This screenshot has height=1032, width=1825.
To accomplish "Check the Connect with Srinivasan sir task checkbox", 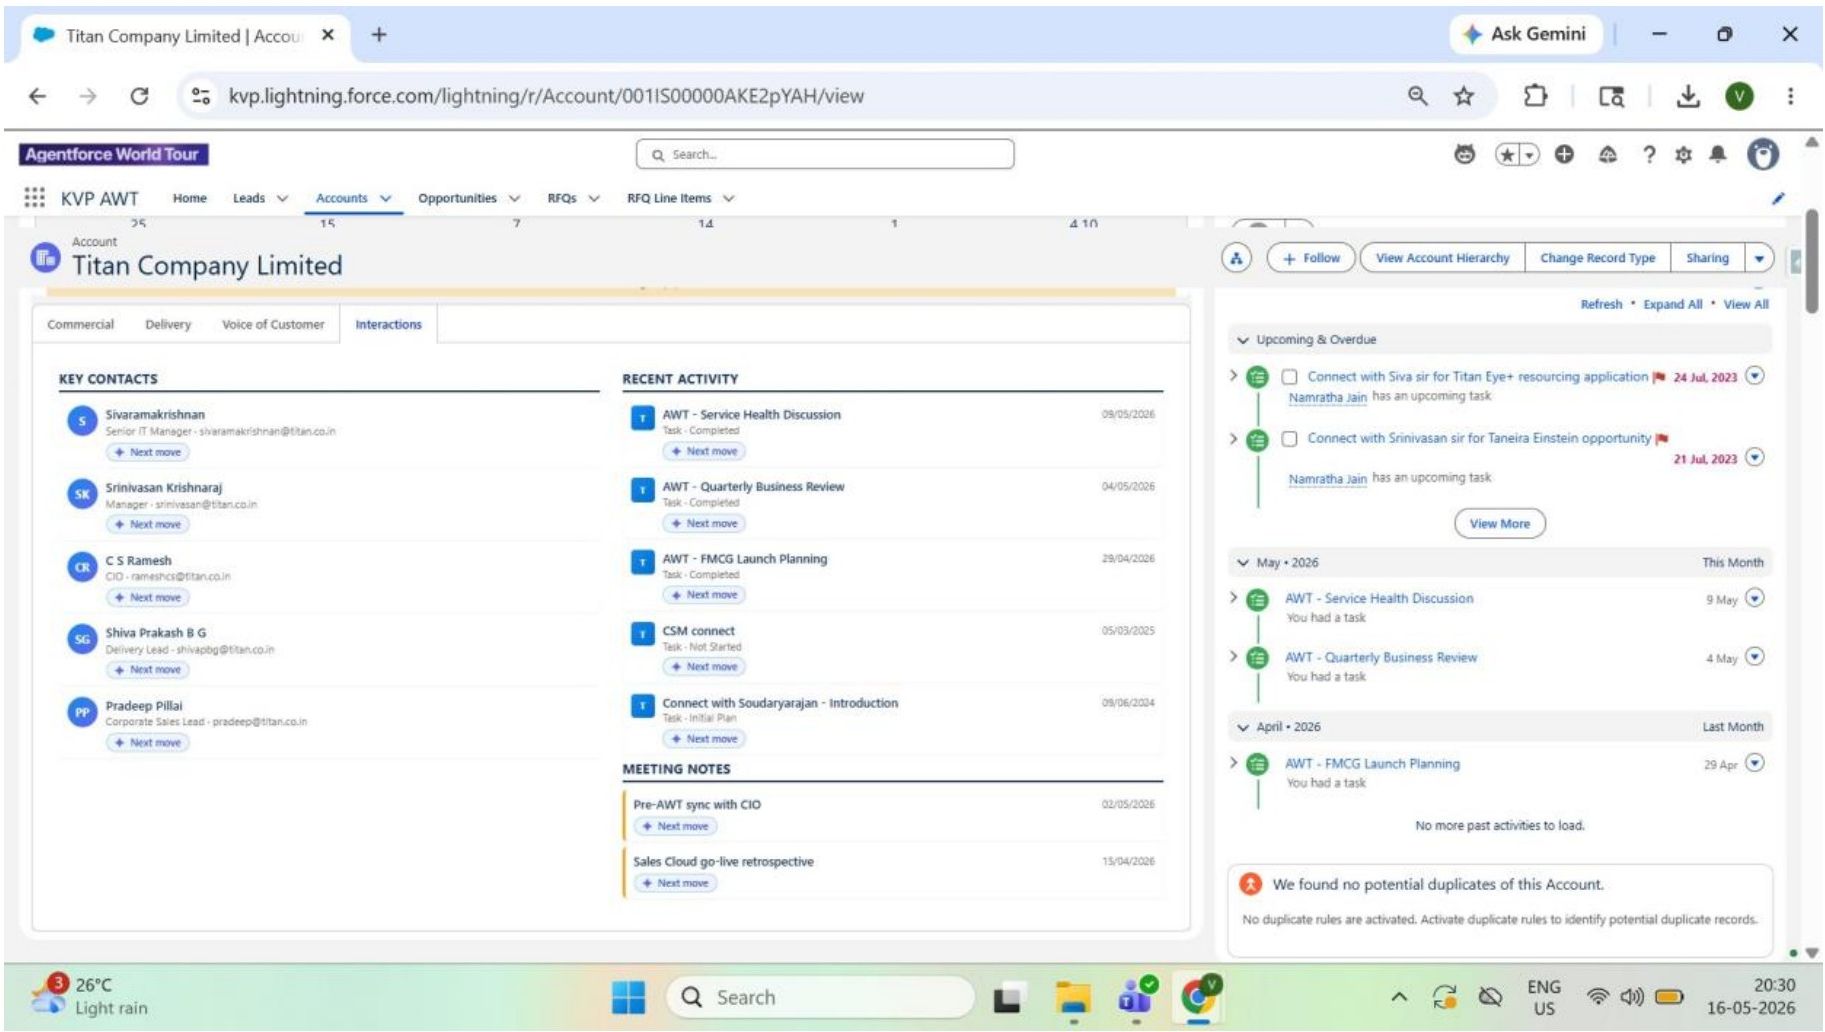I will [x=1290, y=439].
